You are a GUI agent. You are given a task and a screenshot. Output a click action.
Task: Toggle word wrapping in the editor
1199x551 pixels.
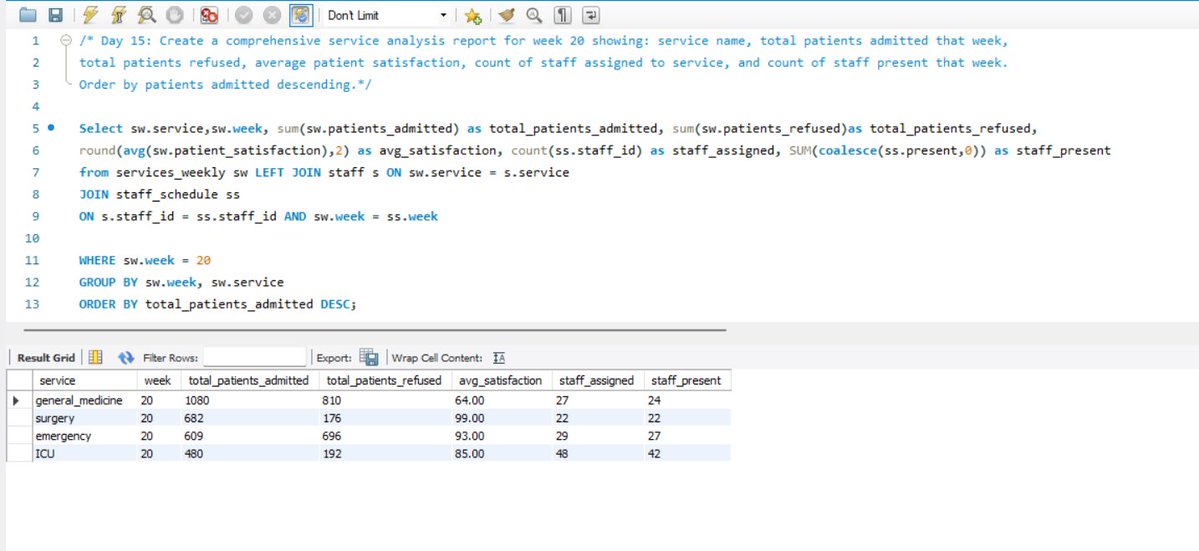point(590,15)
